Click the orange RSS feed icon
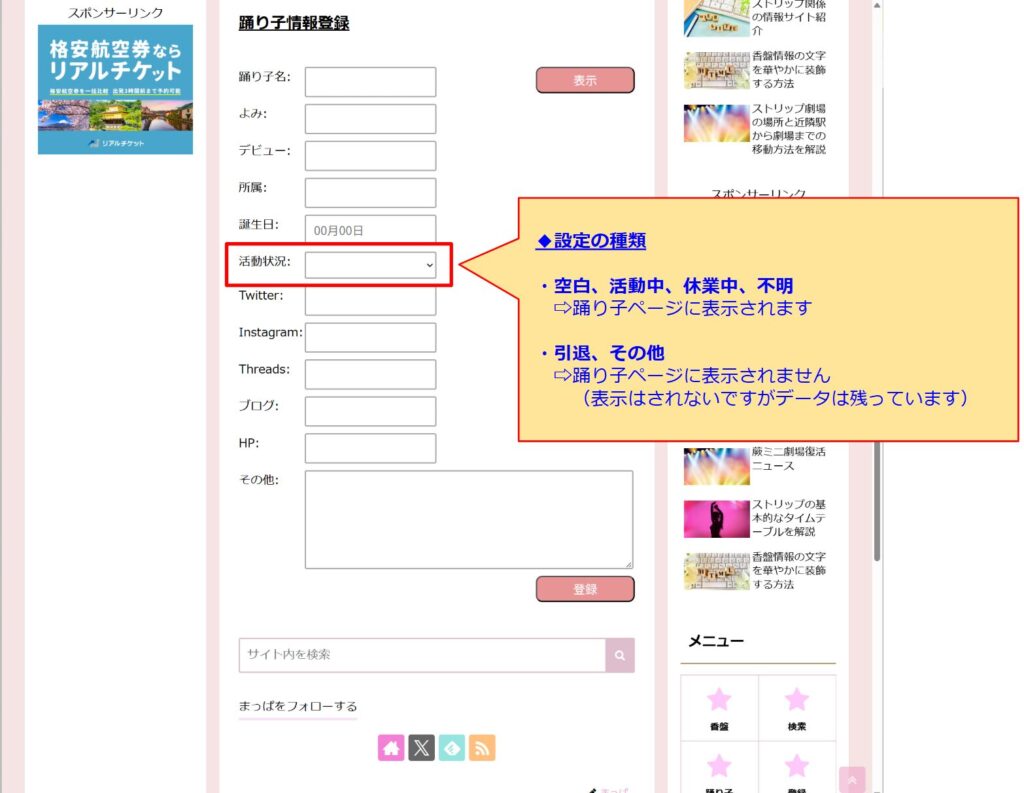The image size is (1024, 793). point(482,747)
